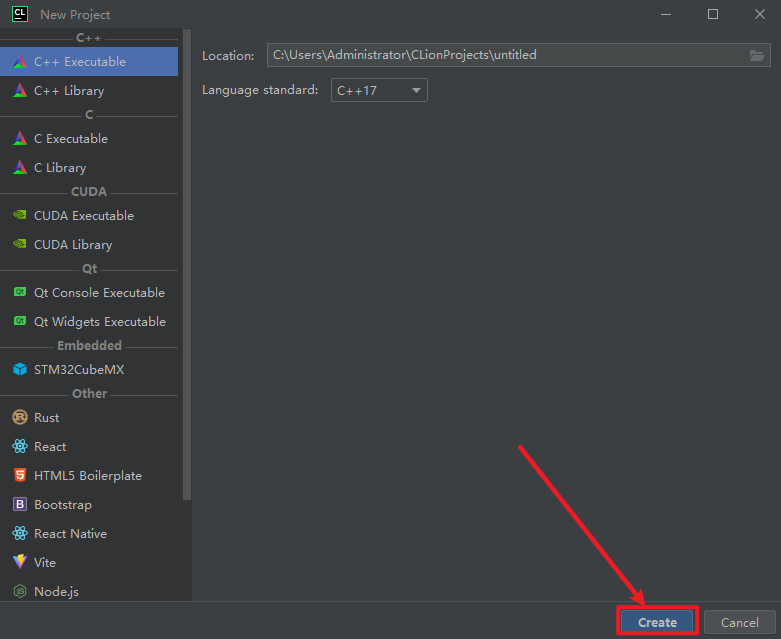
Task: Select CUDA Library project type
Action: (x=72, y=245)
